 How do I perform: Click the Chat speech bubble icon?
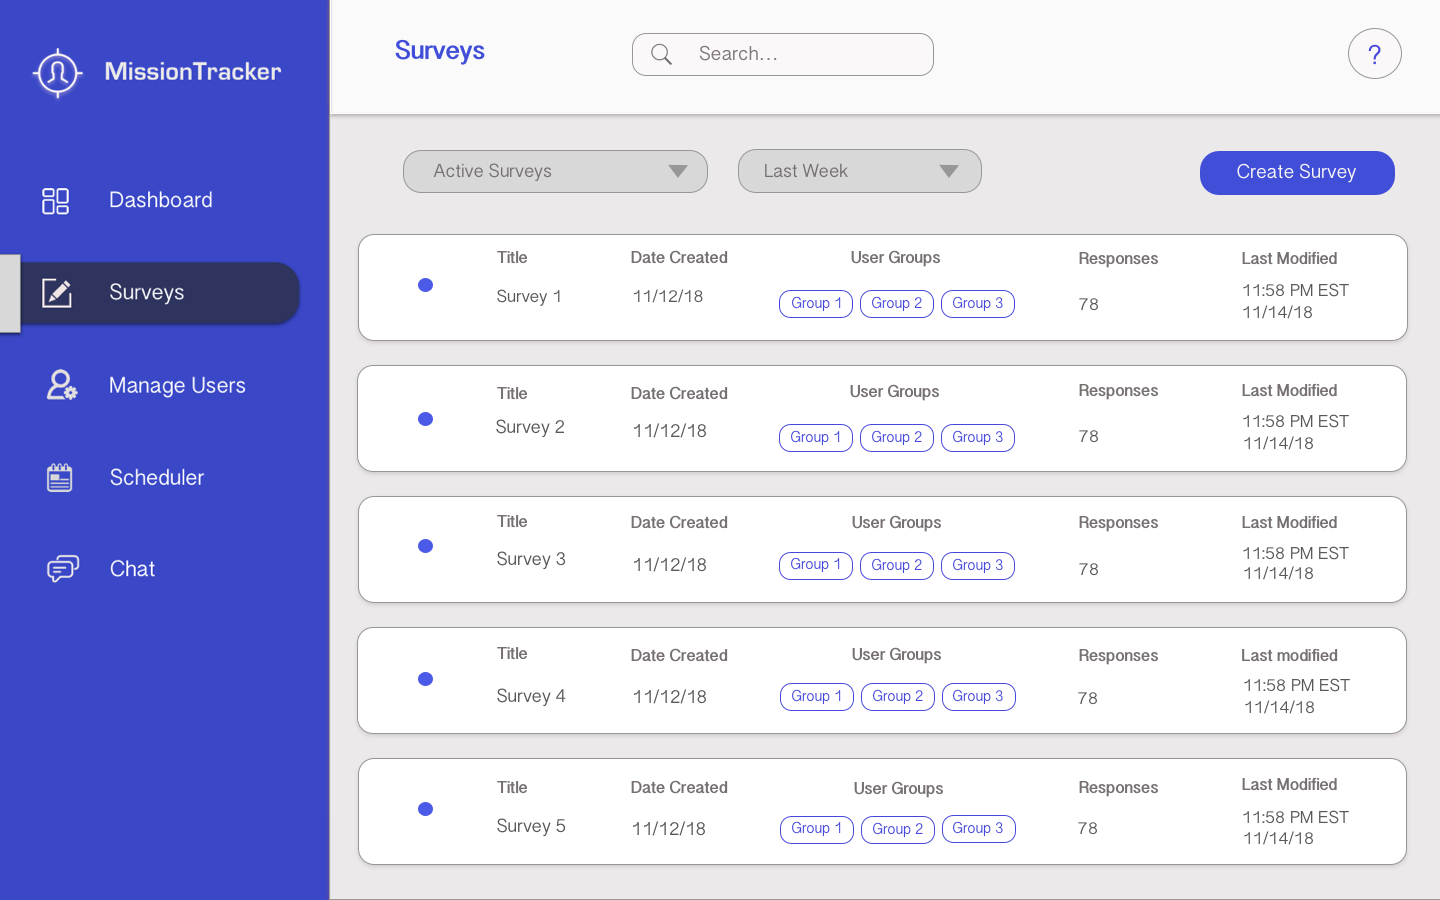[62, 569]
